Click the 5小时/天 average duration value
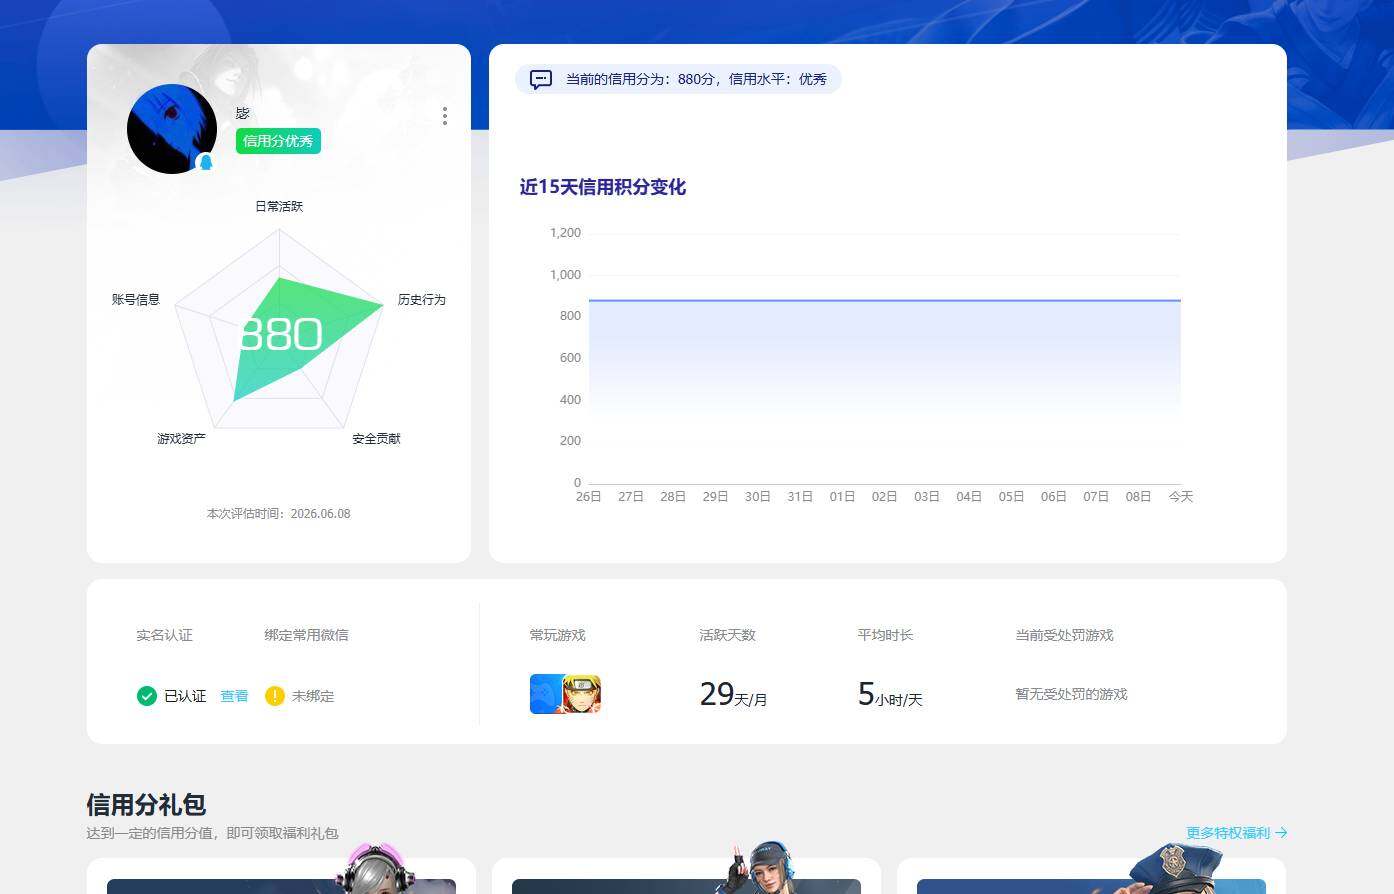The height and width of the screenshot is (894, 1394). [890, 694]
